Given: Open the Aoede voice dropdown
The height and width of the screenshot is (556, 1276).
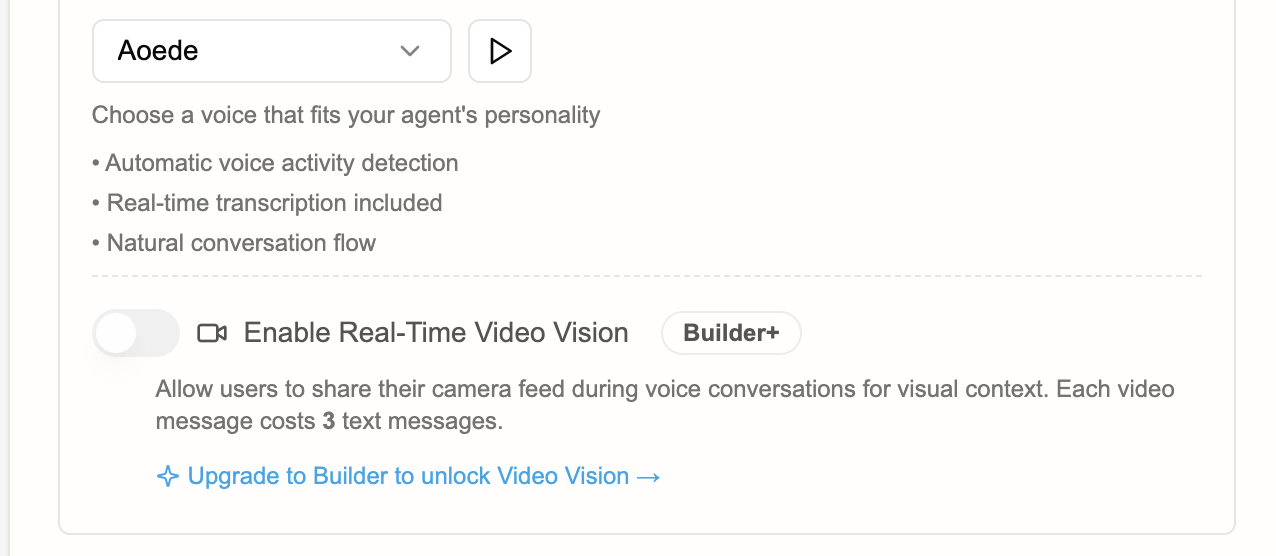Looking at the screenshot, I should (271, 51).
